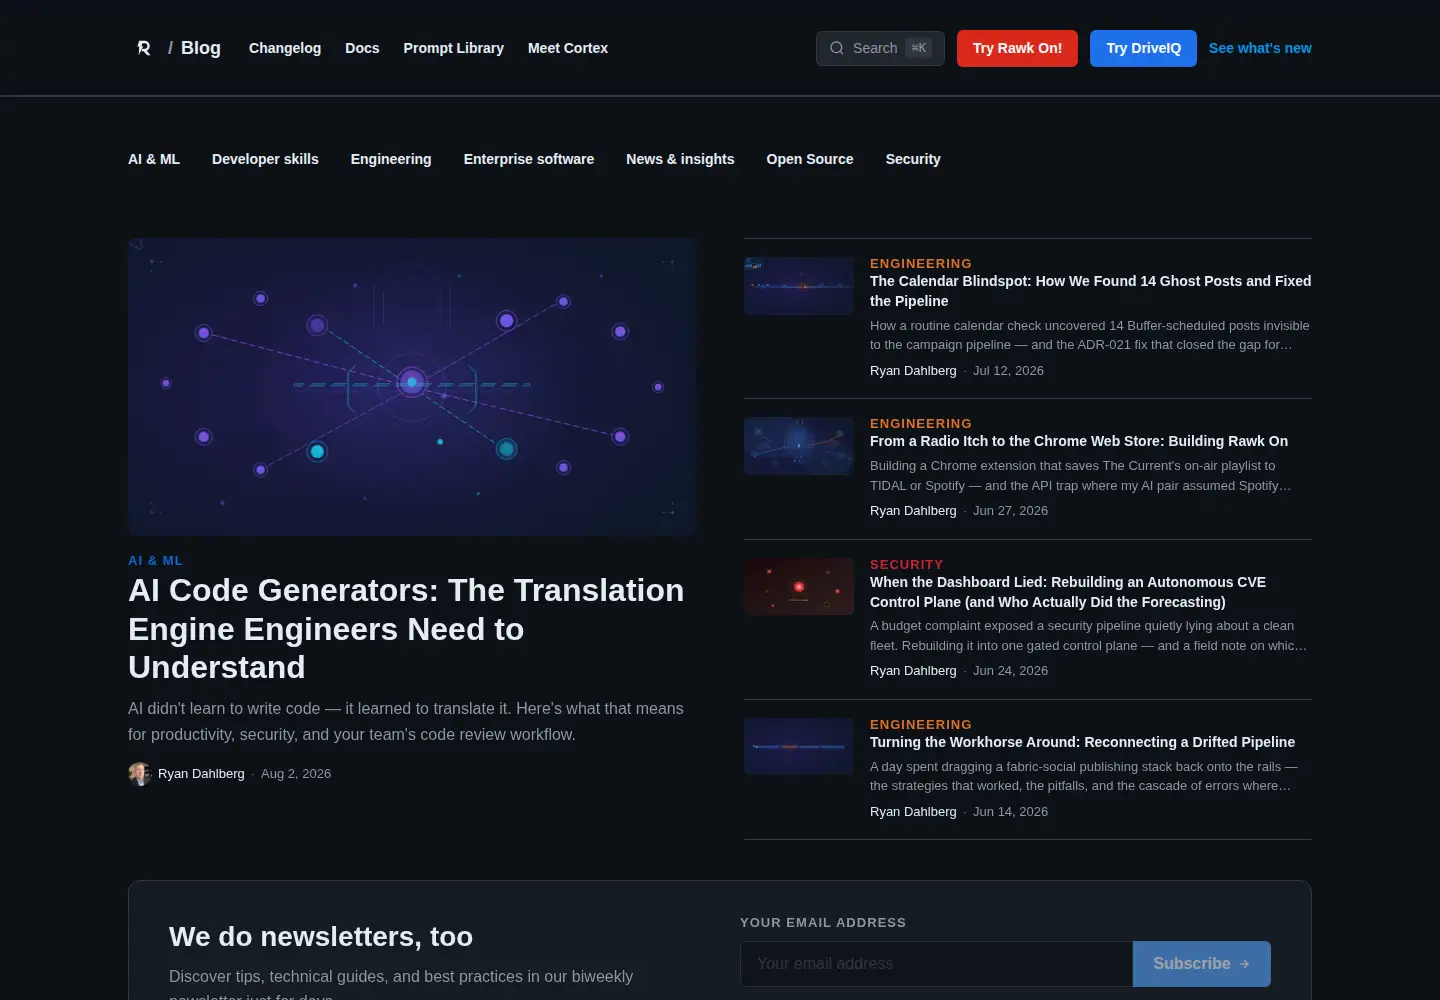Open From a Radio Itch article title
The height and width of the screenshot is (1000, 1440).
(1079, 441)
